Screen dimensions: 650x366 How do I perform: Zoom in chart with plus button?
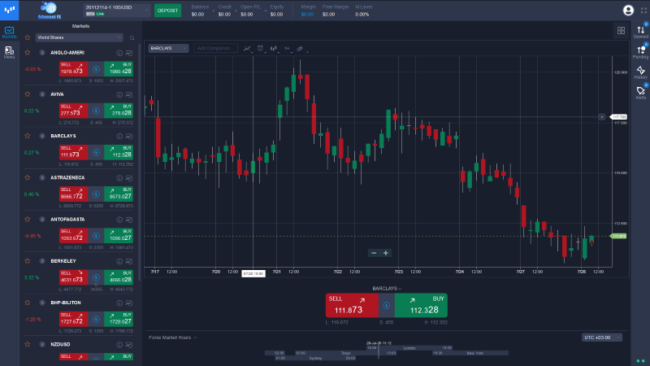[386, 253]
